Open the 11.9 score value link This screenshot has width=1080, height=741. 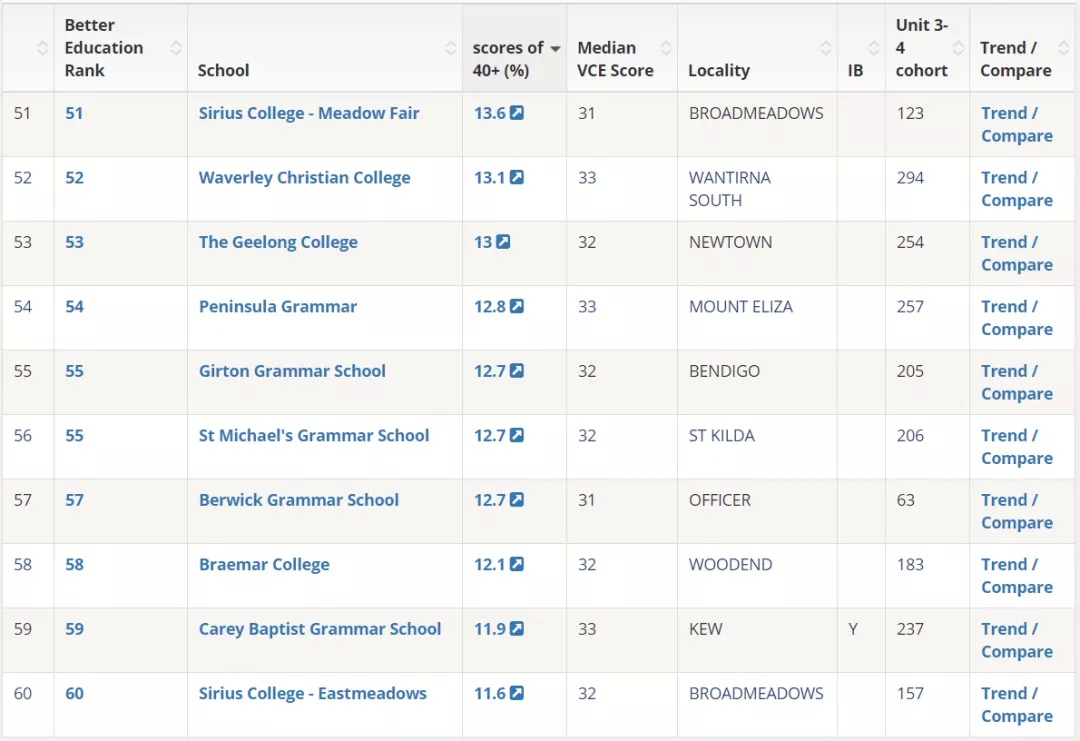pos(490,629)
